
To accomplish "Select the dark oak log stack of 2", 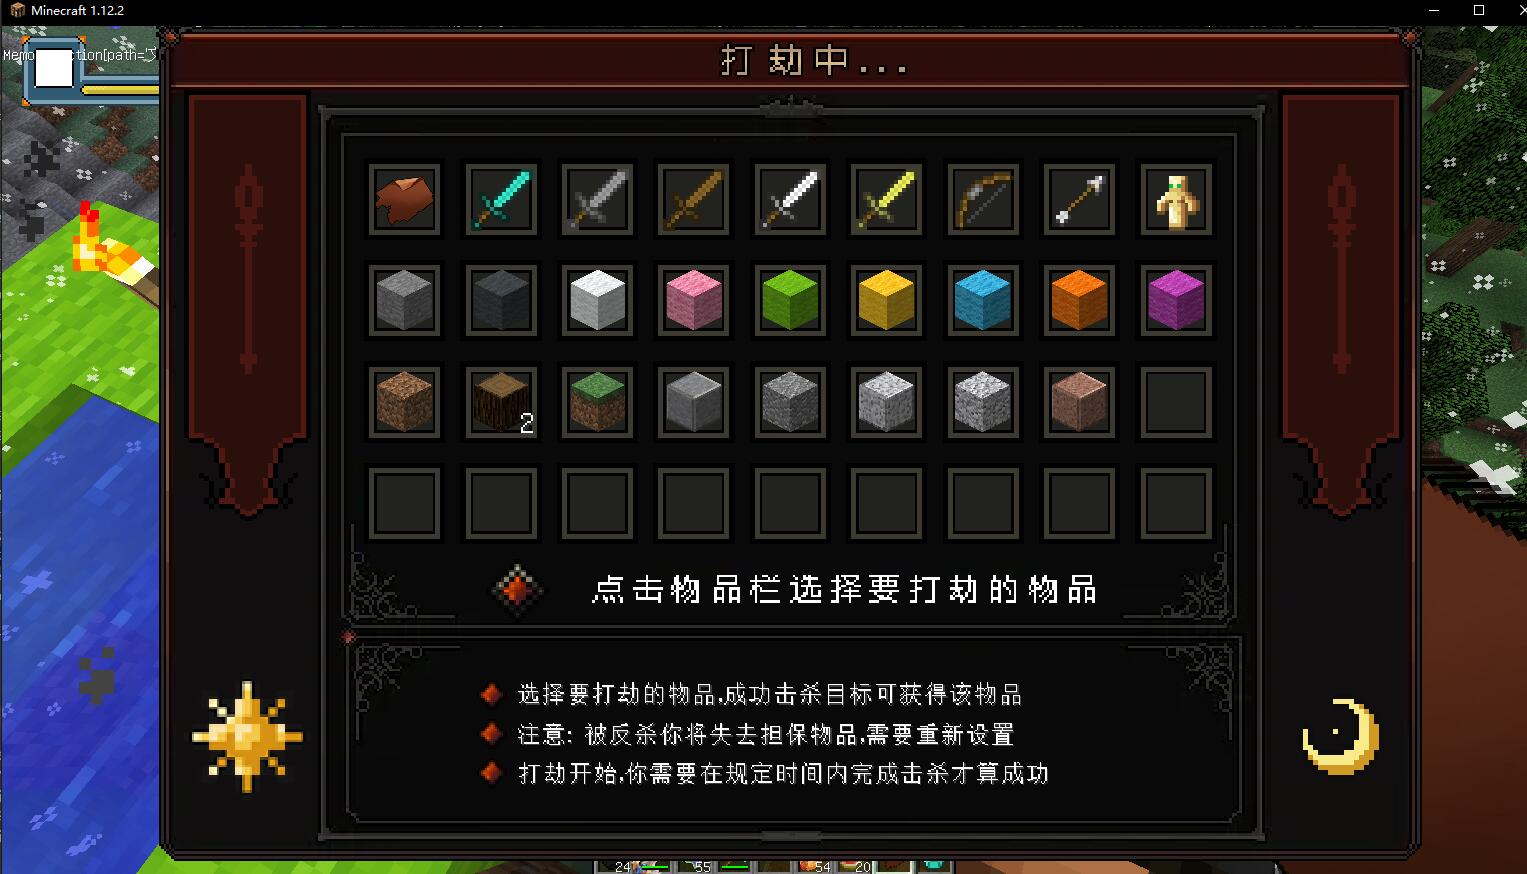I will point(501,402).
